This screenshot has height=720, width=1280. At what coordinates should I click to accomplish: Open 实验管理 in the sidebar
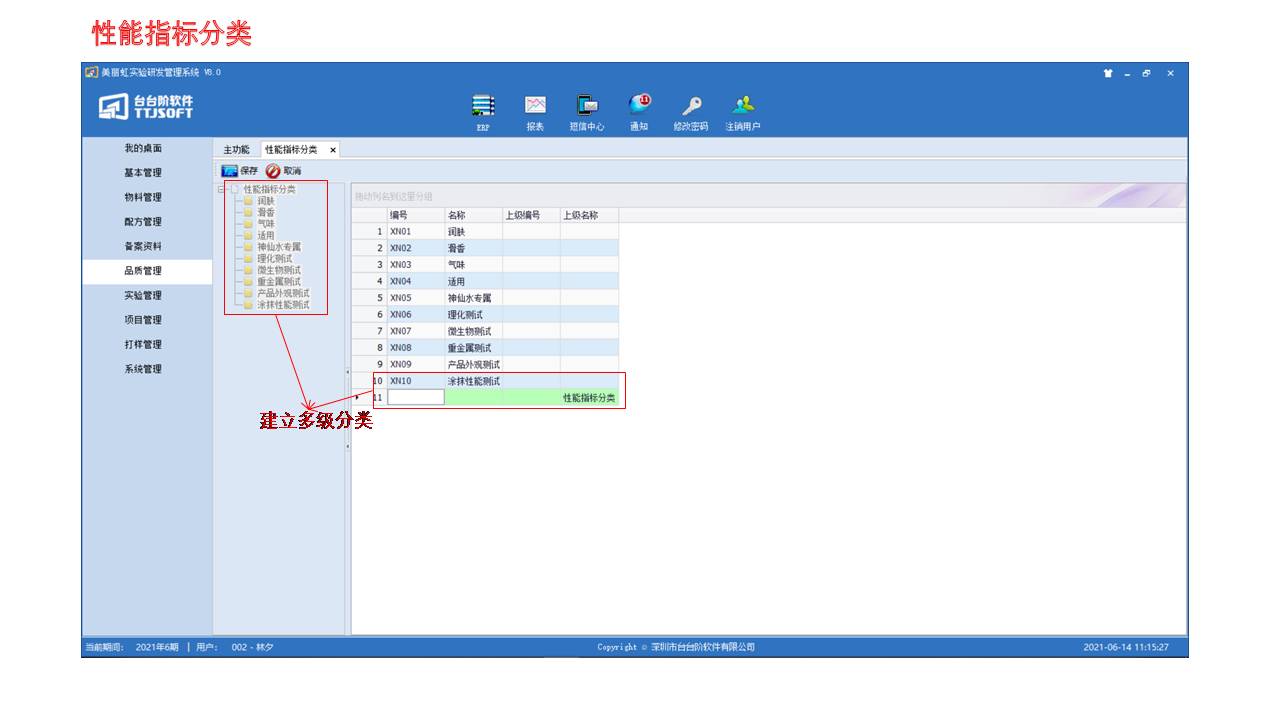[143, 295]
